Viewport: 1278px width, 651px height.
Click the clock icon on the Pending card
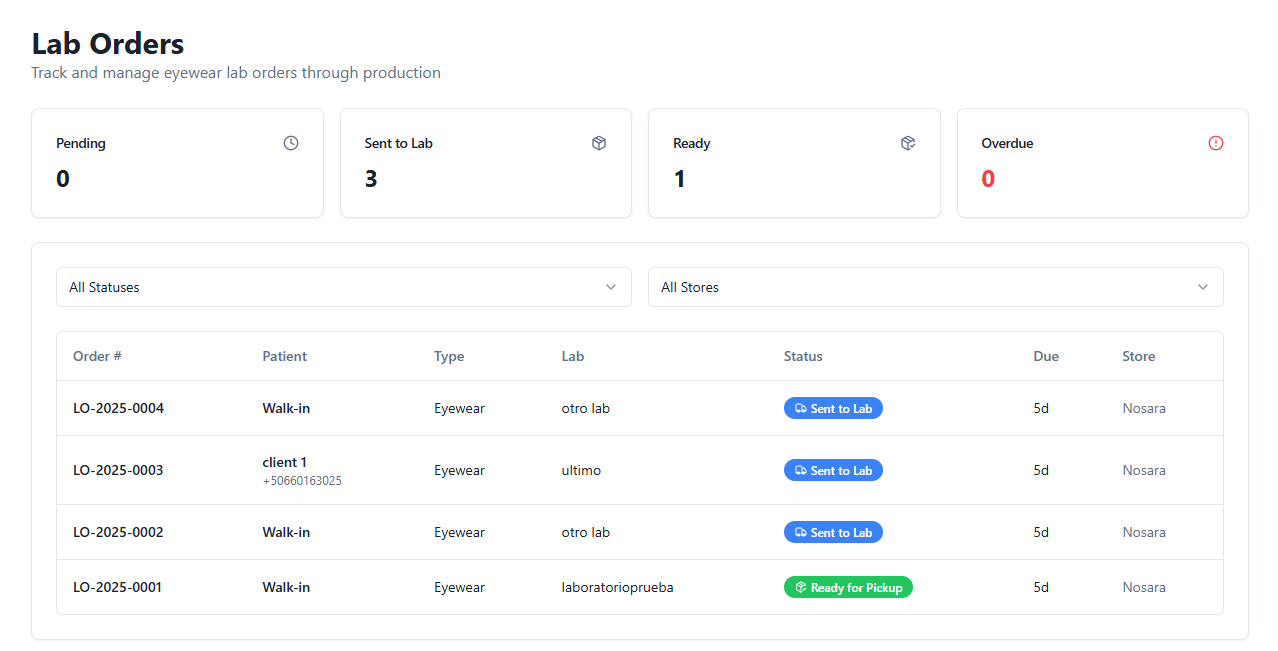click(x=291, y=143)
